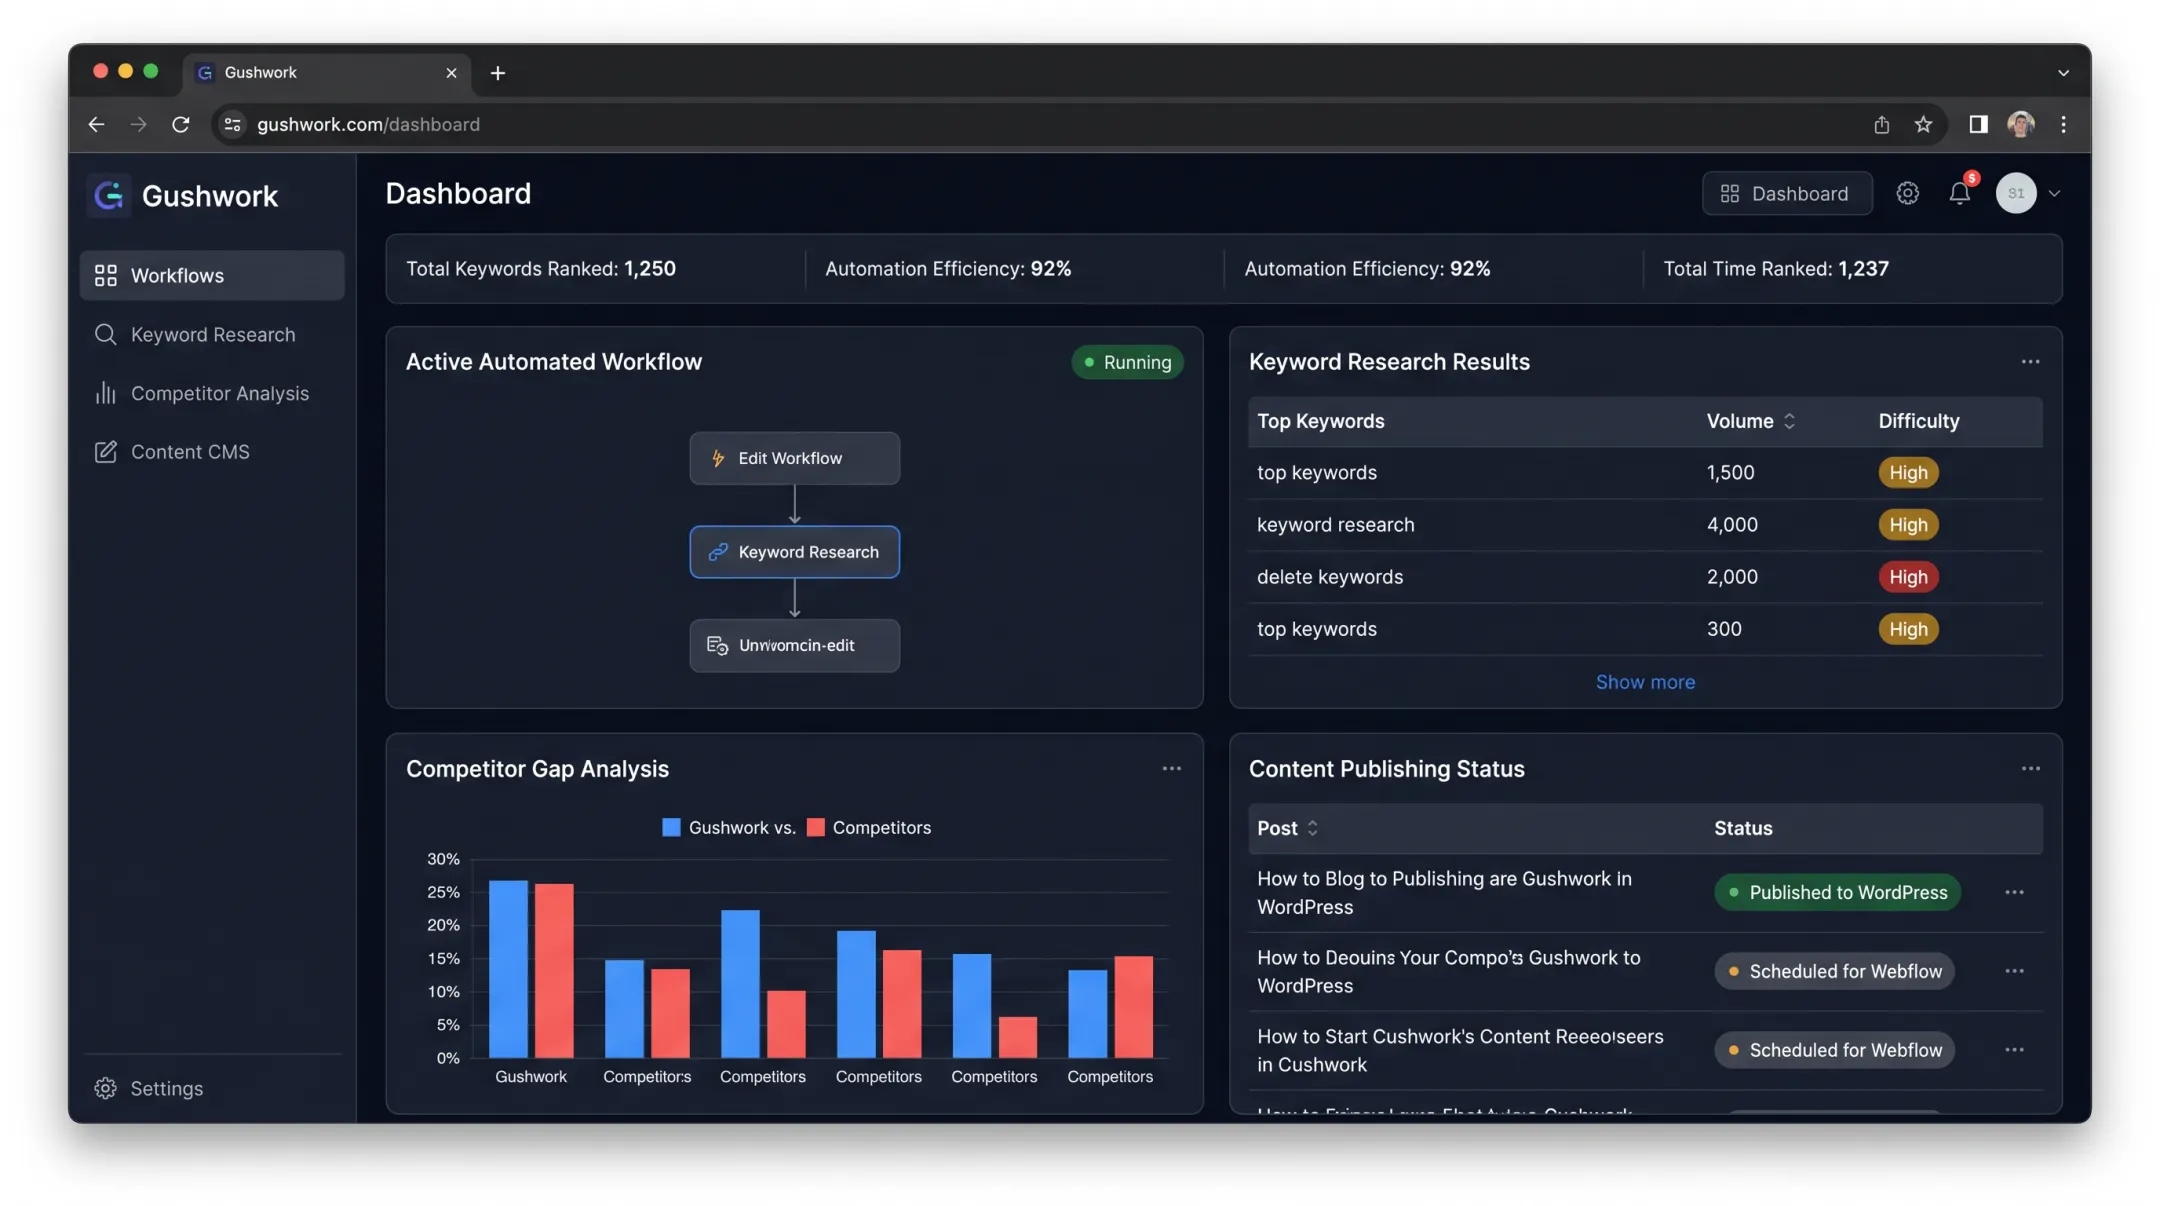
Task: Click the Difficulty column header
Action: click(x=1918, y=421)
